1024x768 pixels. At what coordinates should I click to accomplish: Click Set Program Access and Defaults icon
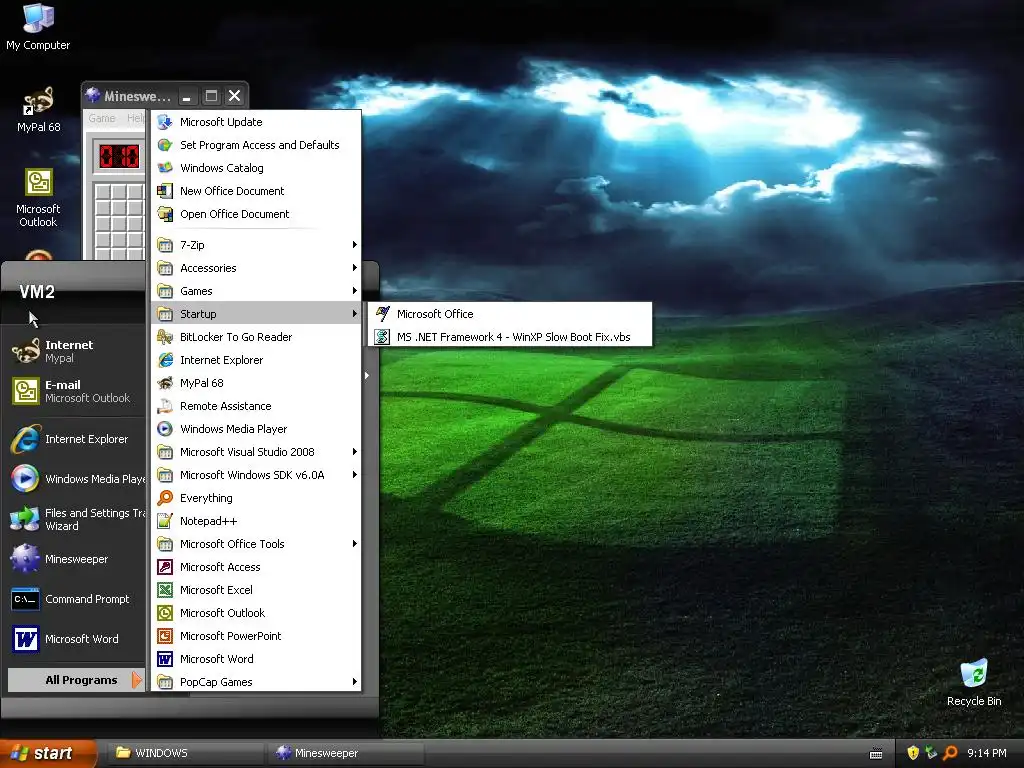[x=165, y=145]
